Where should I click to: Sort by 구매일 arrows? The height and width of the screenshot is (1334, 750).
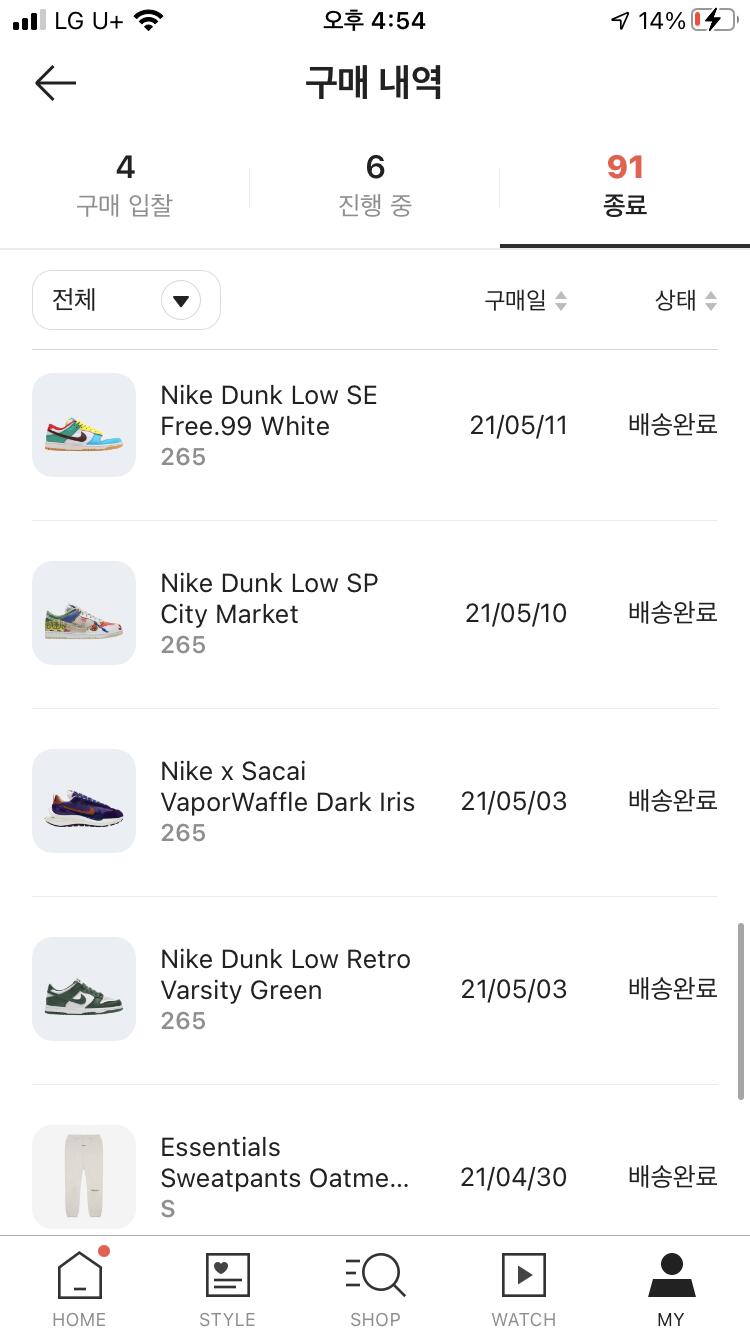tap(561, 301)
